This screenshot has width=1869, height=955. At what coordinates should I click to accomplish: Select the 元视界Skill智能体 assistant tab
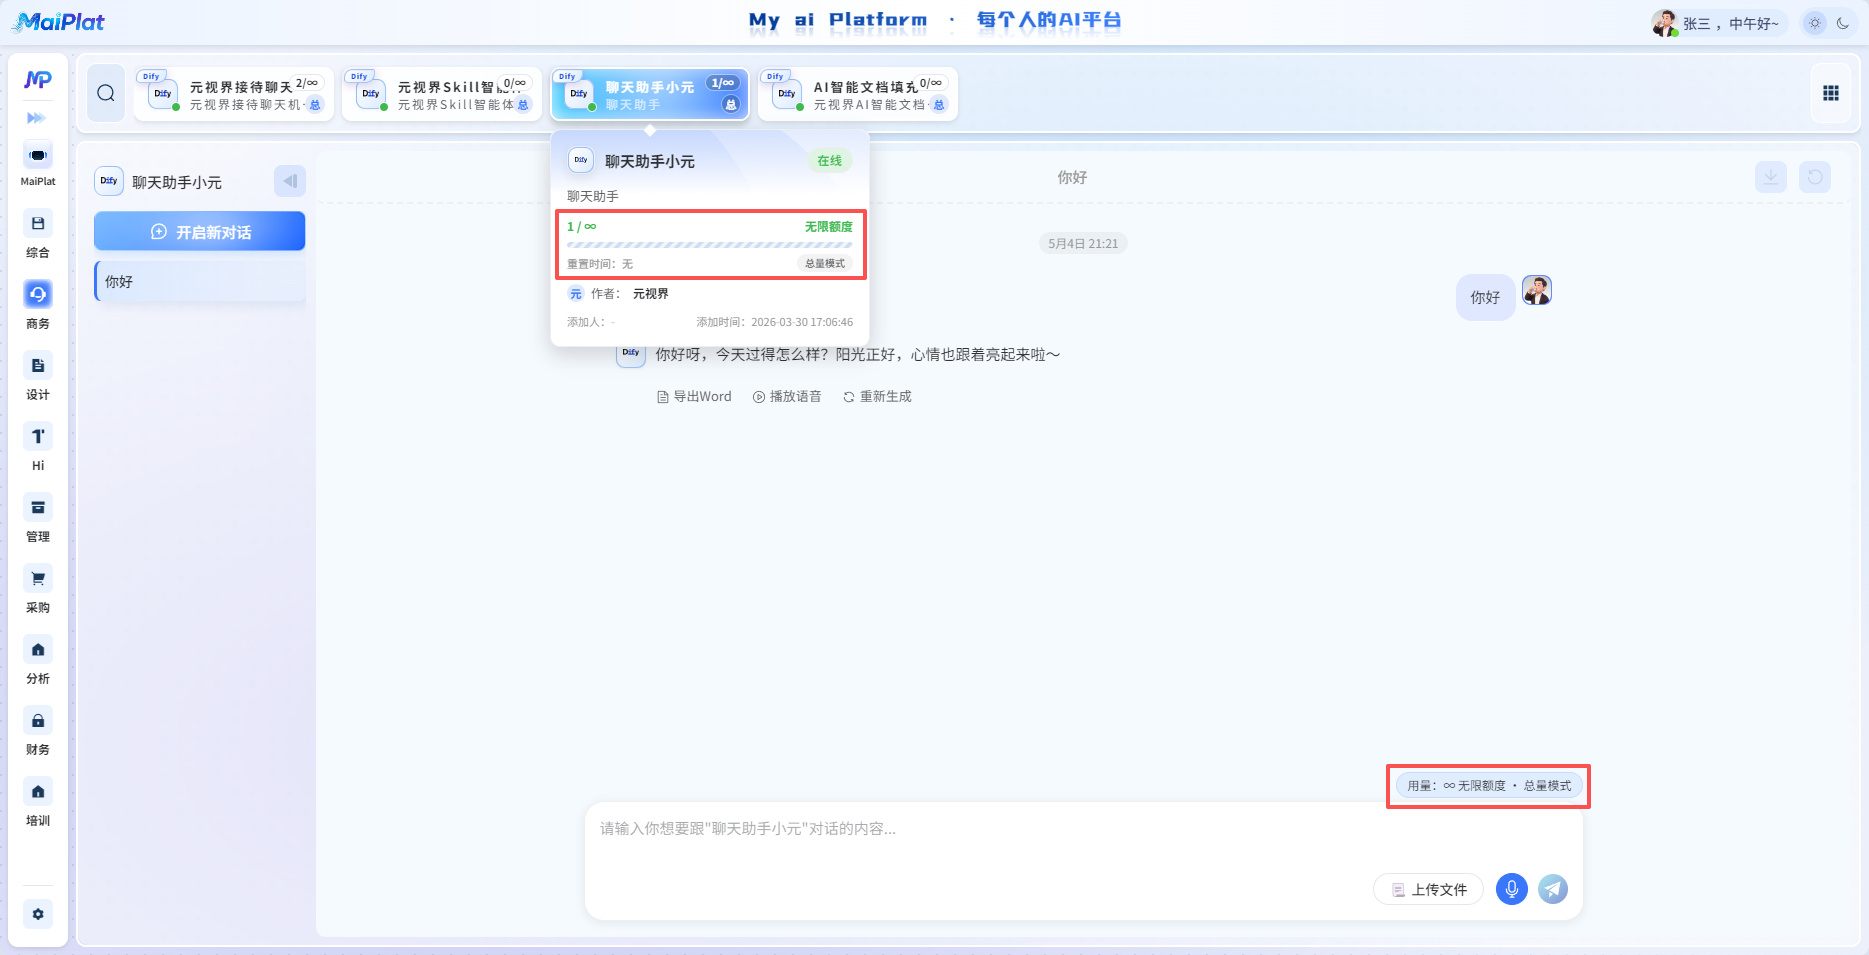(x=442, y=94)
